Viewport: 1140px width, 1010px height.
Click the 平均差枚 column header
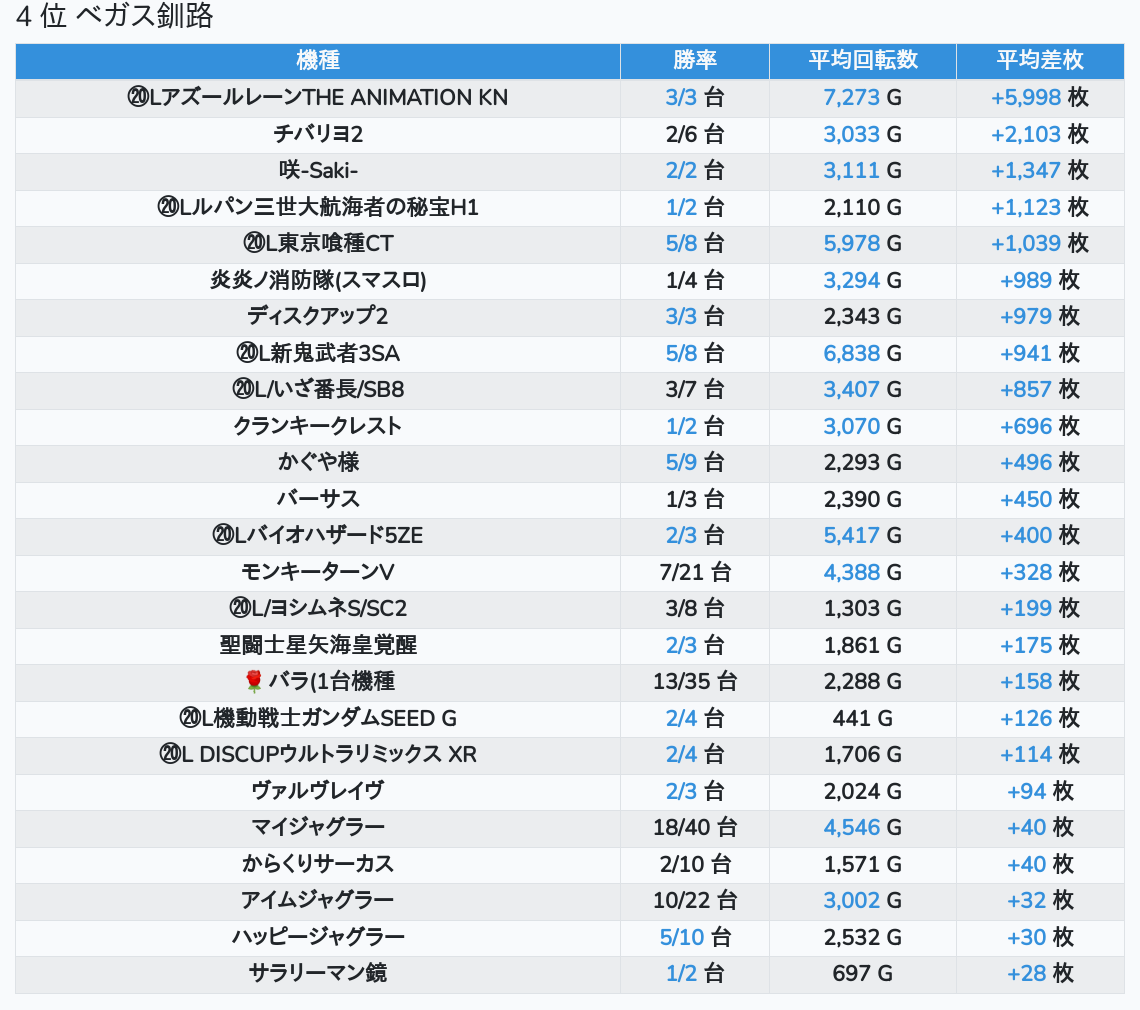(x=1039, y=61)
